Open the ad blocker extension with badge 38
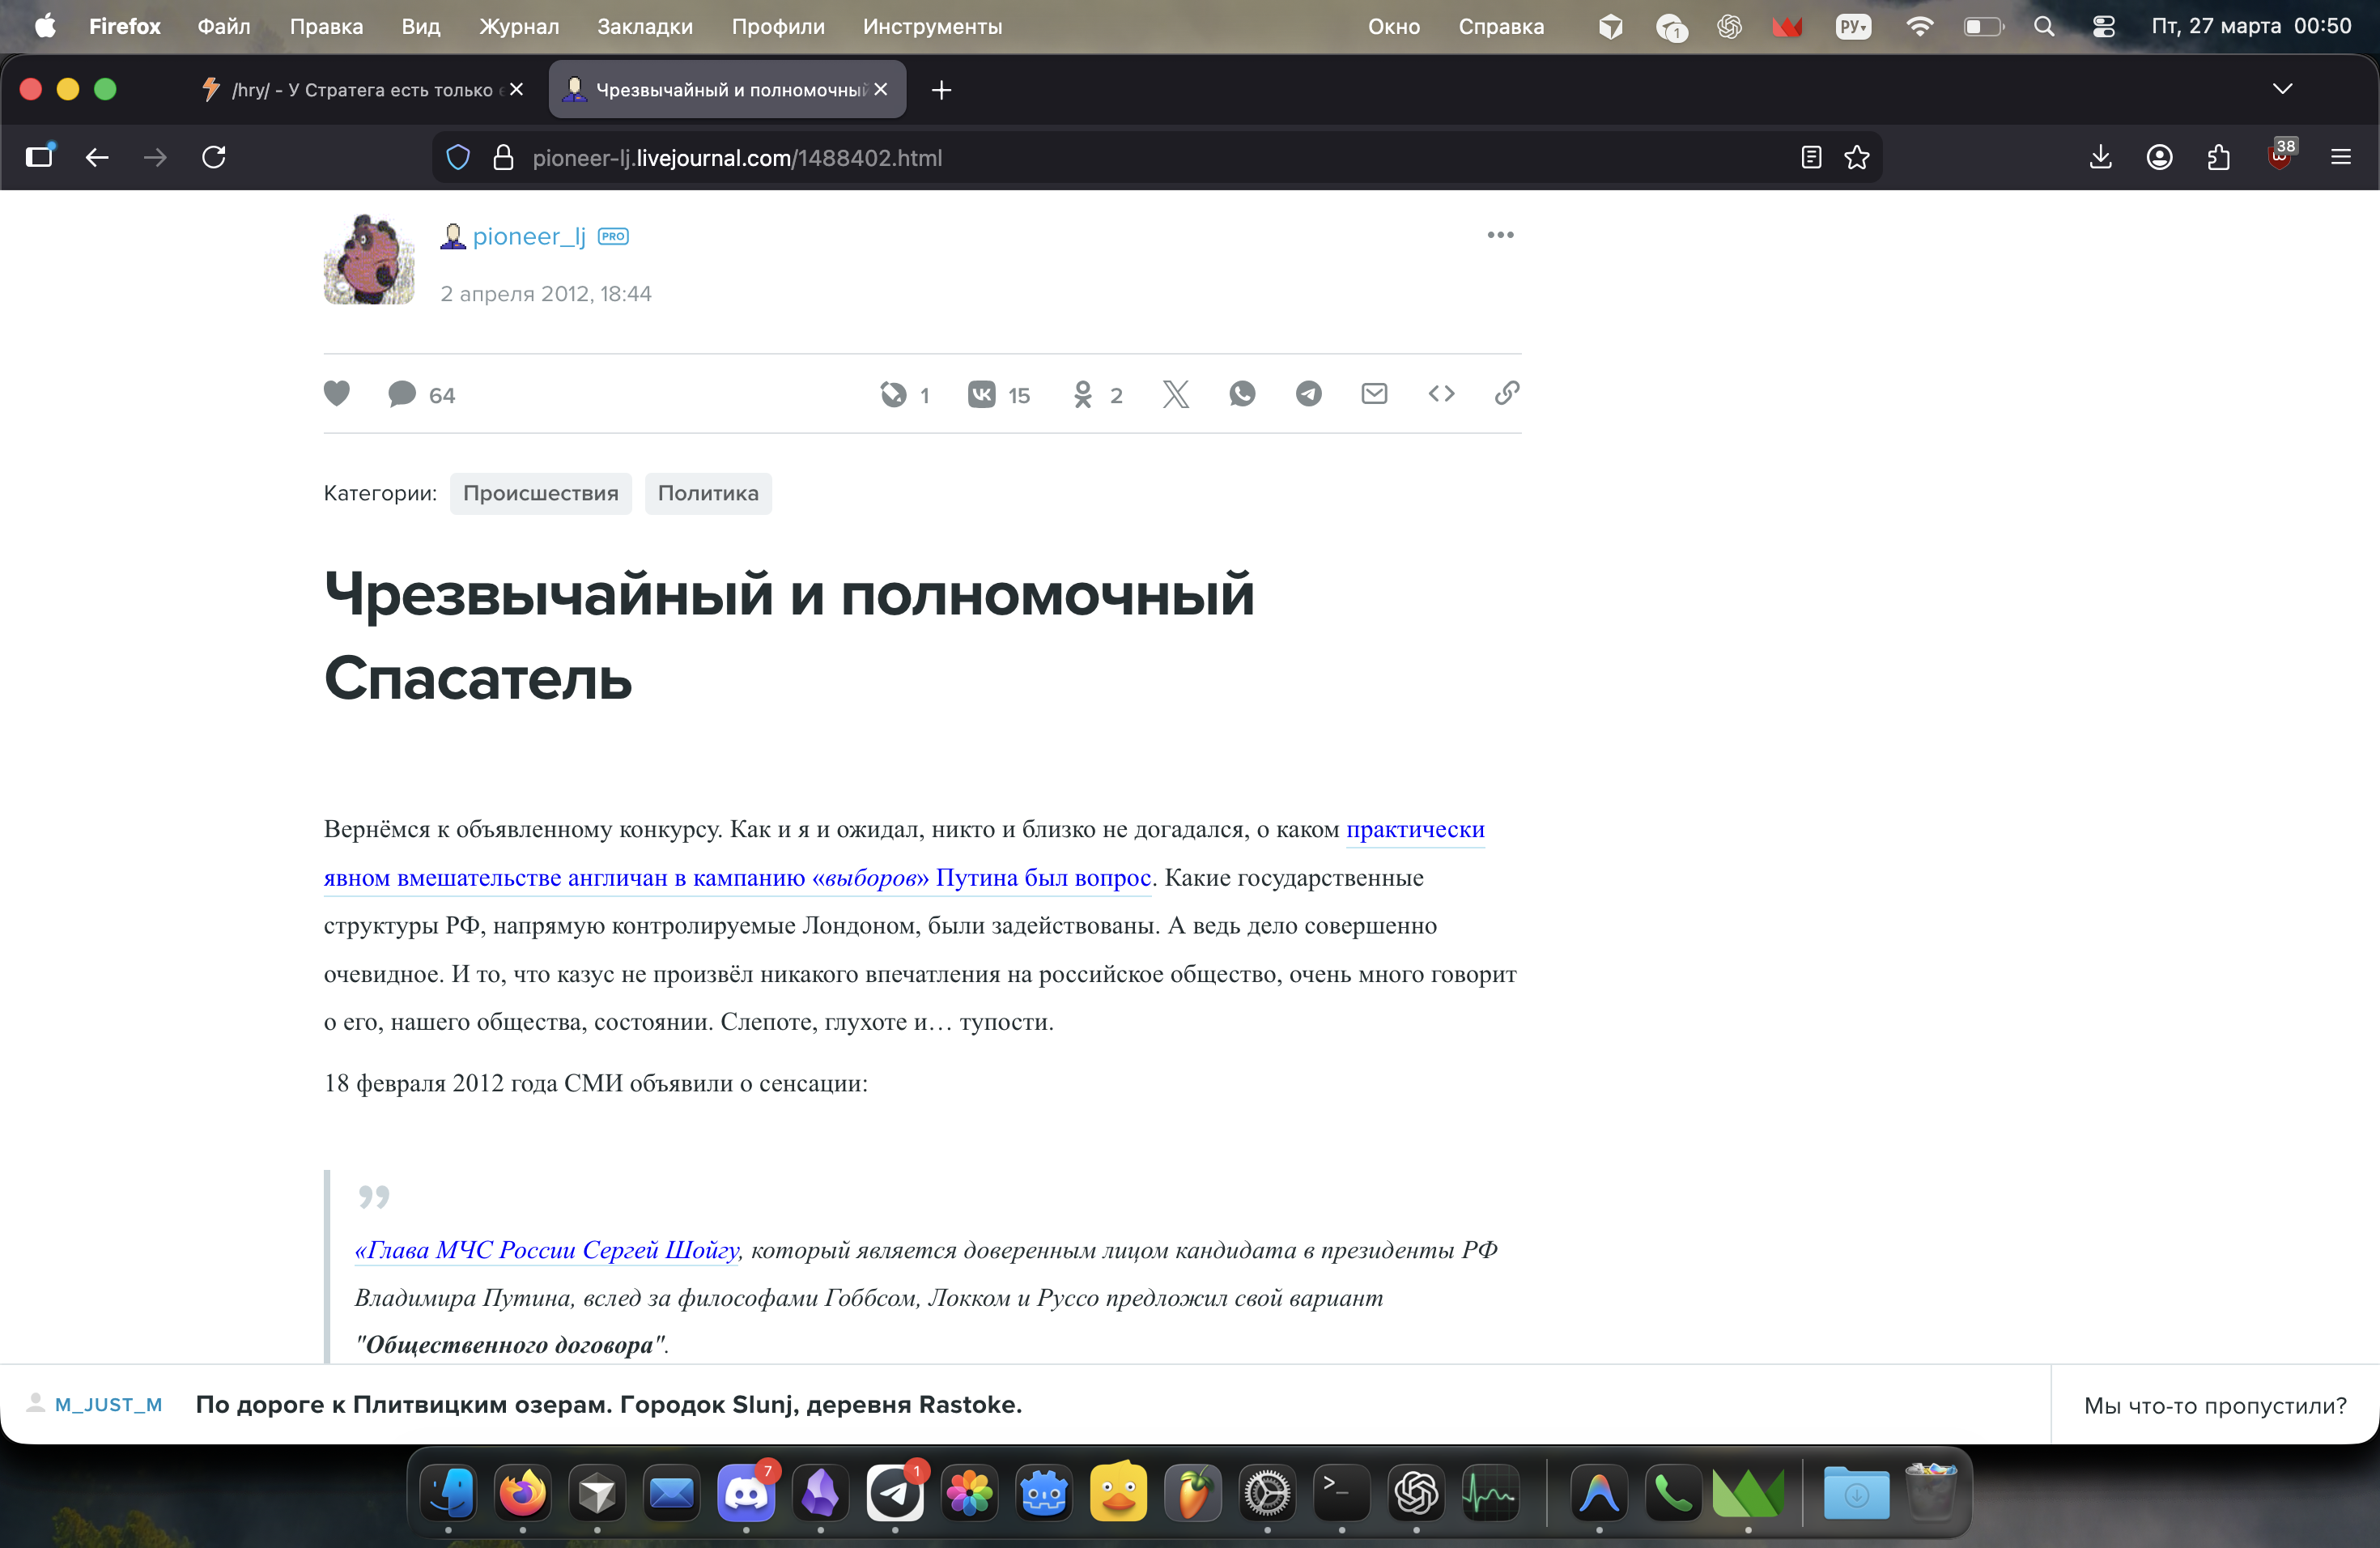Image resolution: width=2380 pixels, height=1548 pixels. coord(2280,155)
